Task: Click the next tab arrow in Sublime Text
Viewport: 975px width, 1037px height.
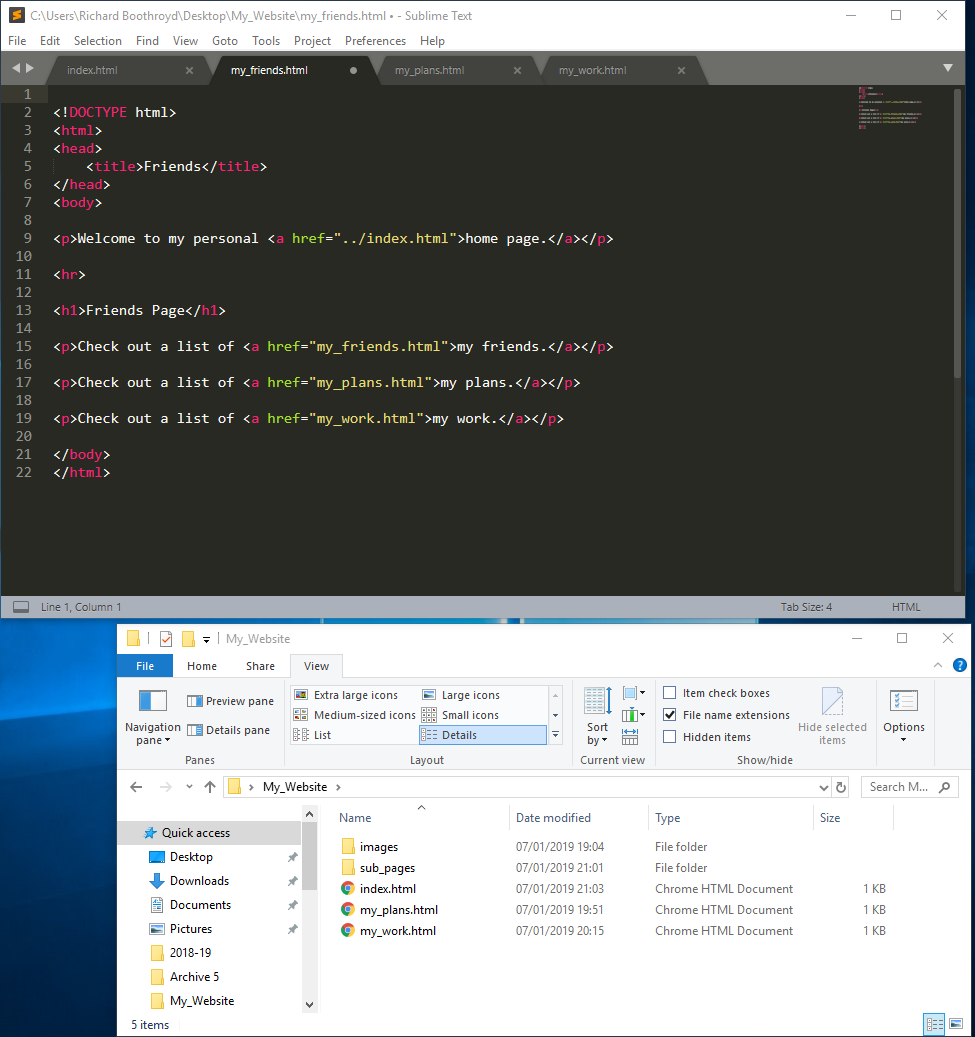Action: click(30, 68)
